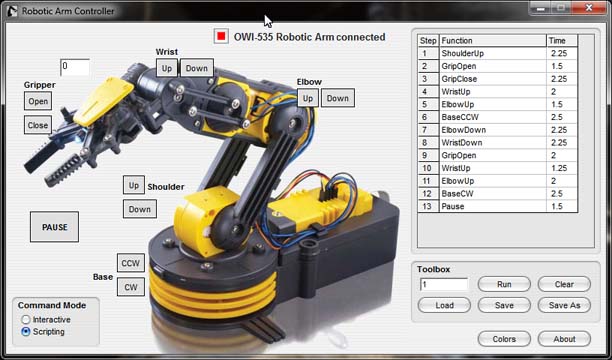Open the gripper
Viewport: 612px width, 360px height.
coord(38,101)
